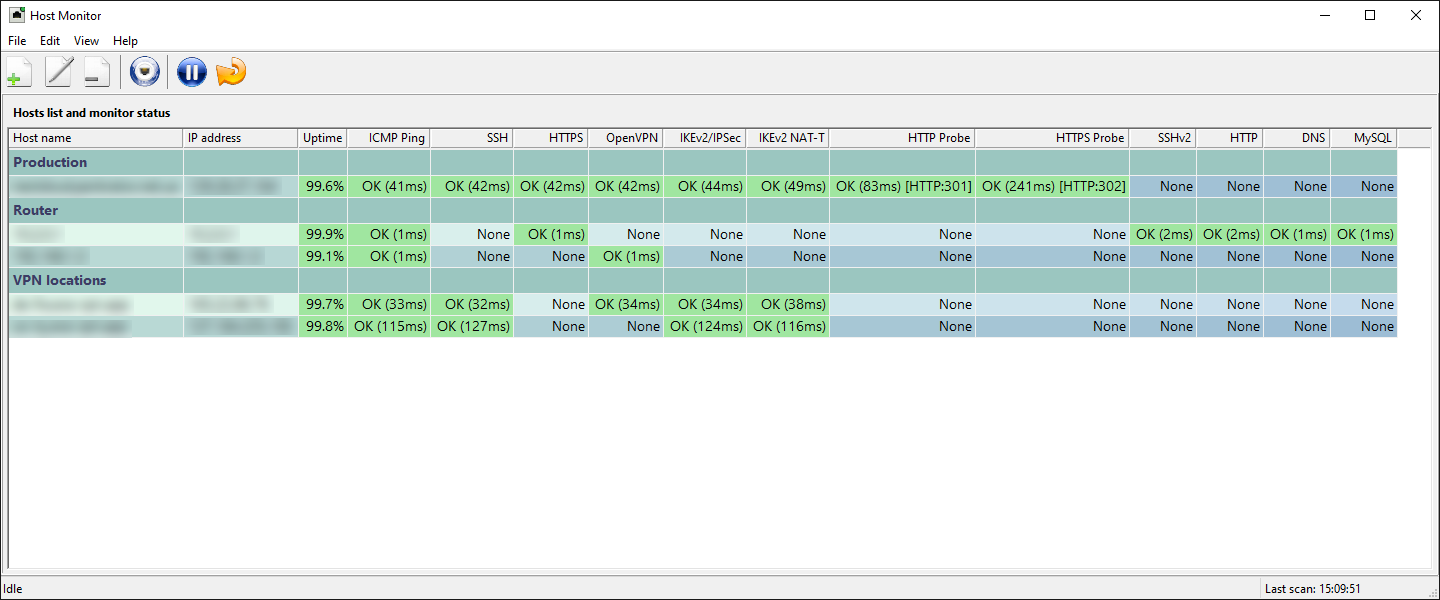The width and height of the screenshot is (1440, 600).
Task: Click the Last scan: 15:09:51 status entry
Action: point(1313,589)
